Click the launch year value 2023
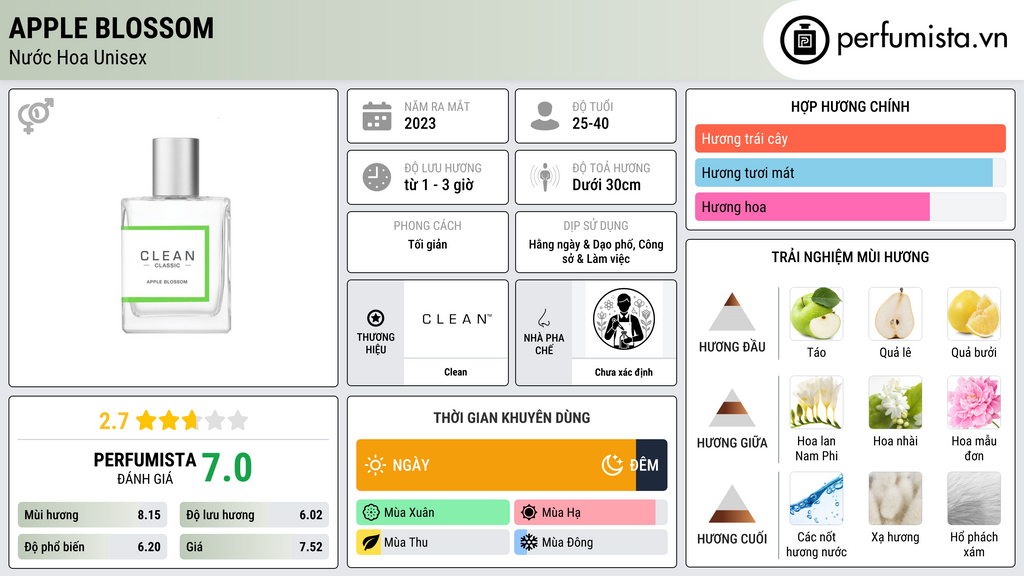This screenshot has width=1024, height=576. [420, 123]
